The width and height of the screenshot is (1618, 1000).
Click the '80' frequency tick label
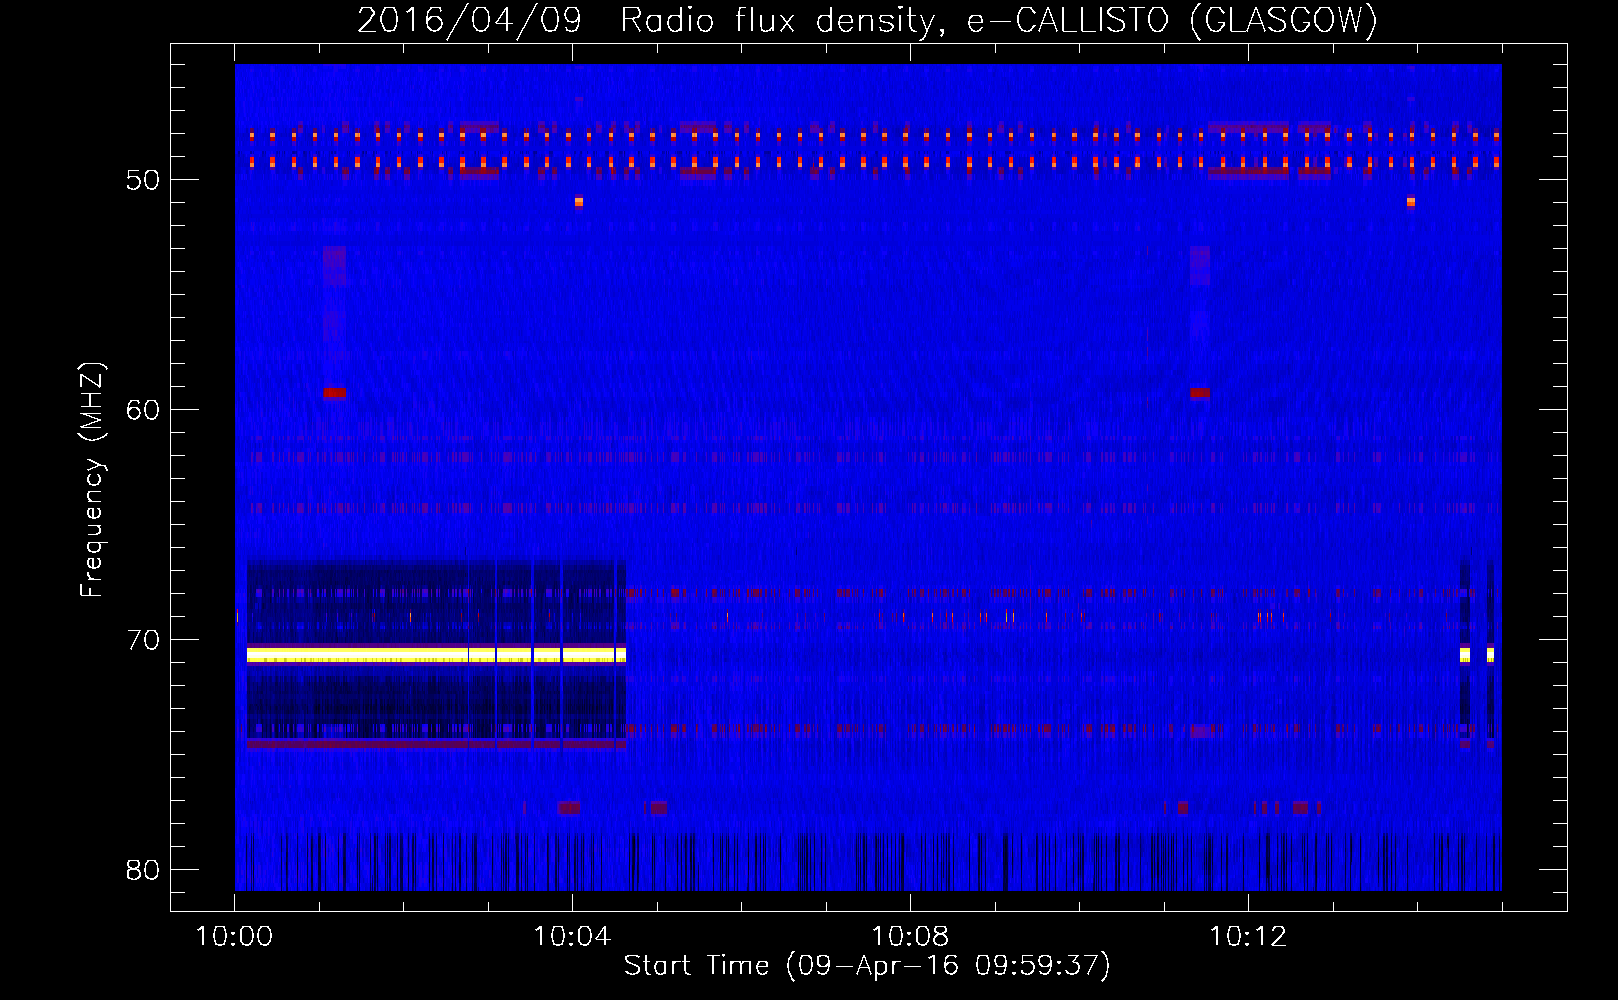(143, 871)
